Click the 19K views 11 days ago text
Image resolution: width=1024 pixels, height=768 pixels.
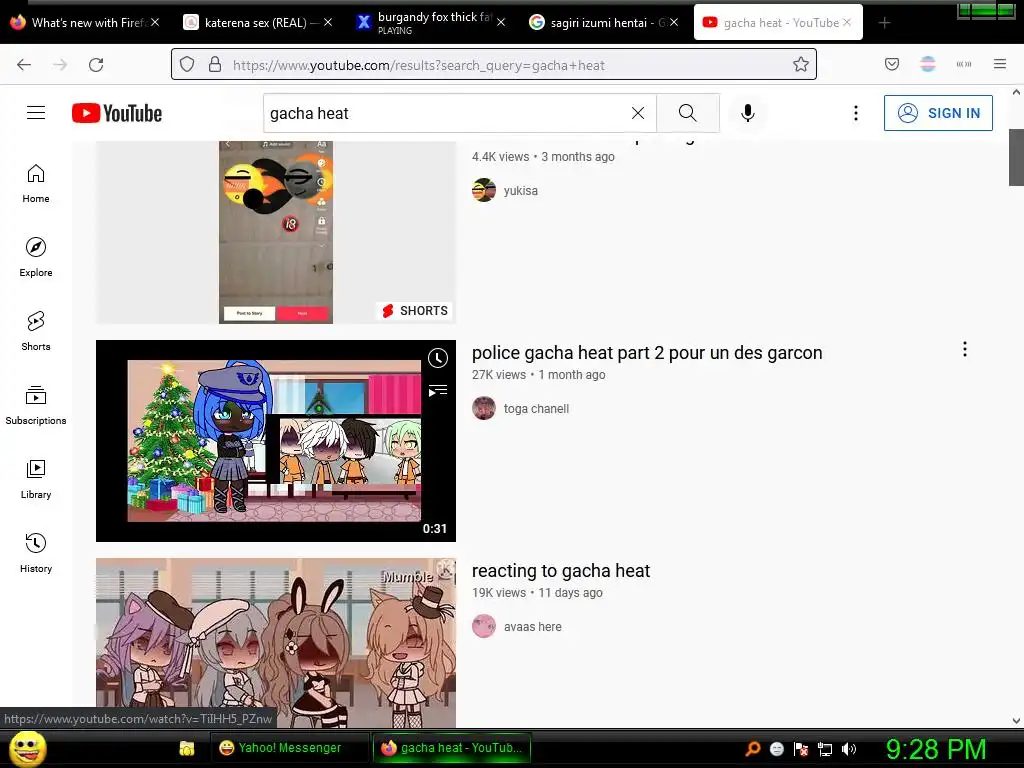coord(537,593)
